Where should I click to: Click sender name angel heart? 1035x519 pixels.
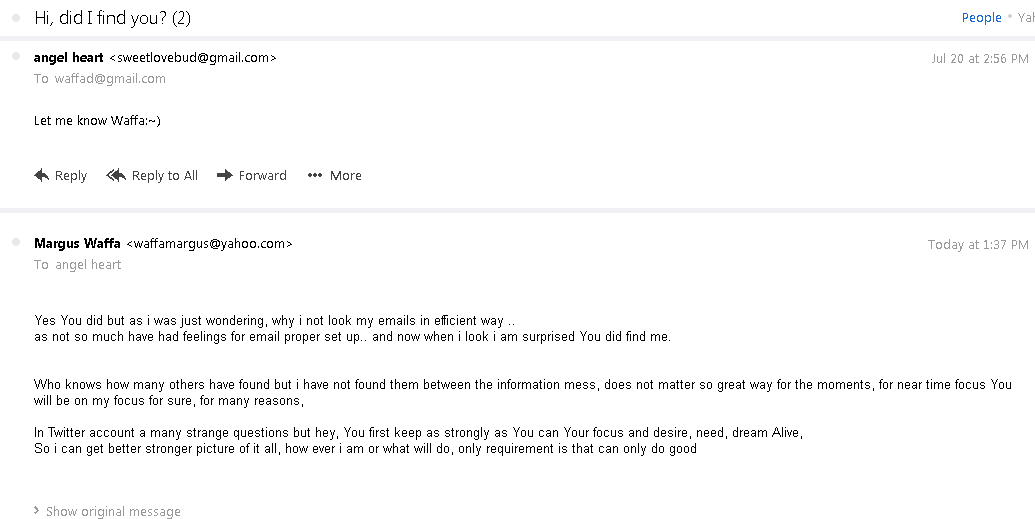click(68, 57)
